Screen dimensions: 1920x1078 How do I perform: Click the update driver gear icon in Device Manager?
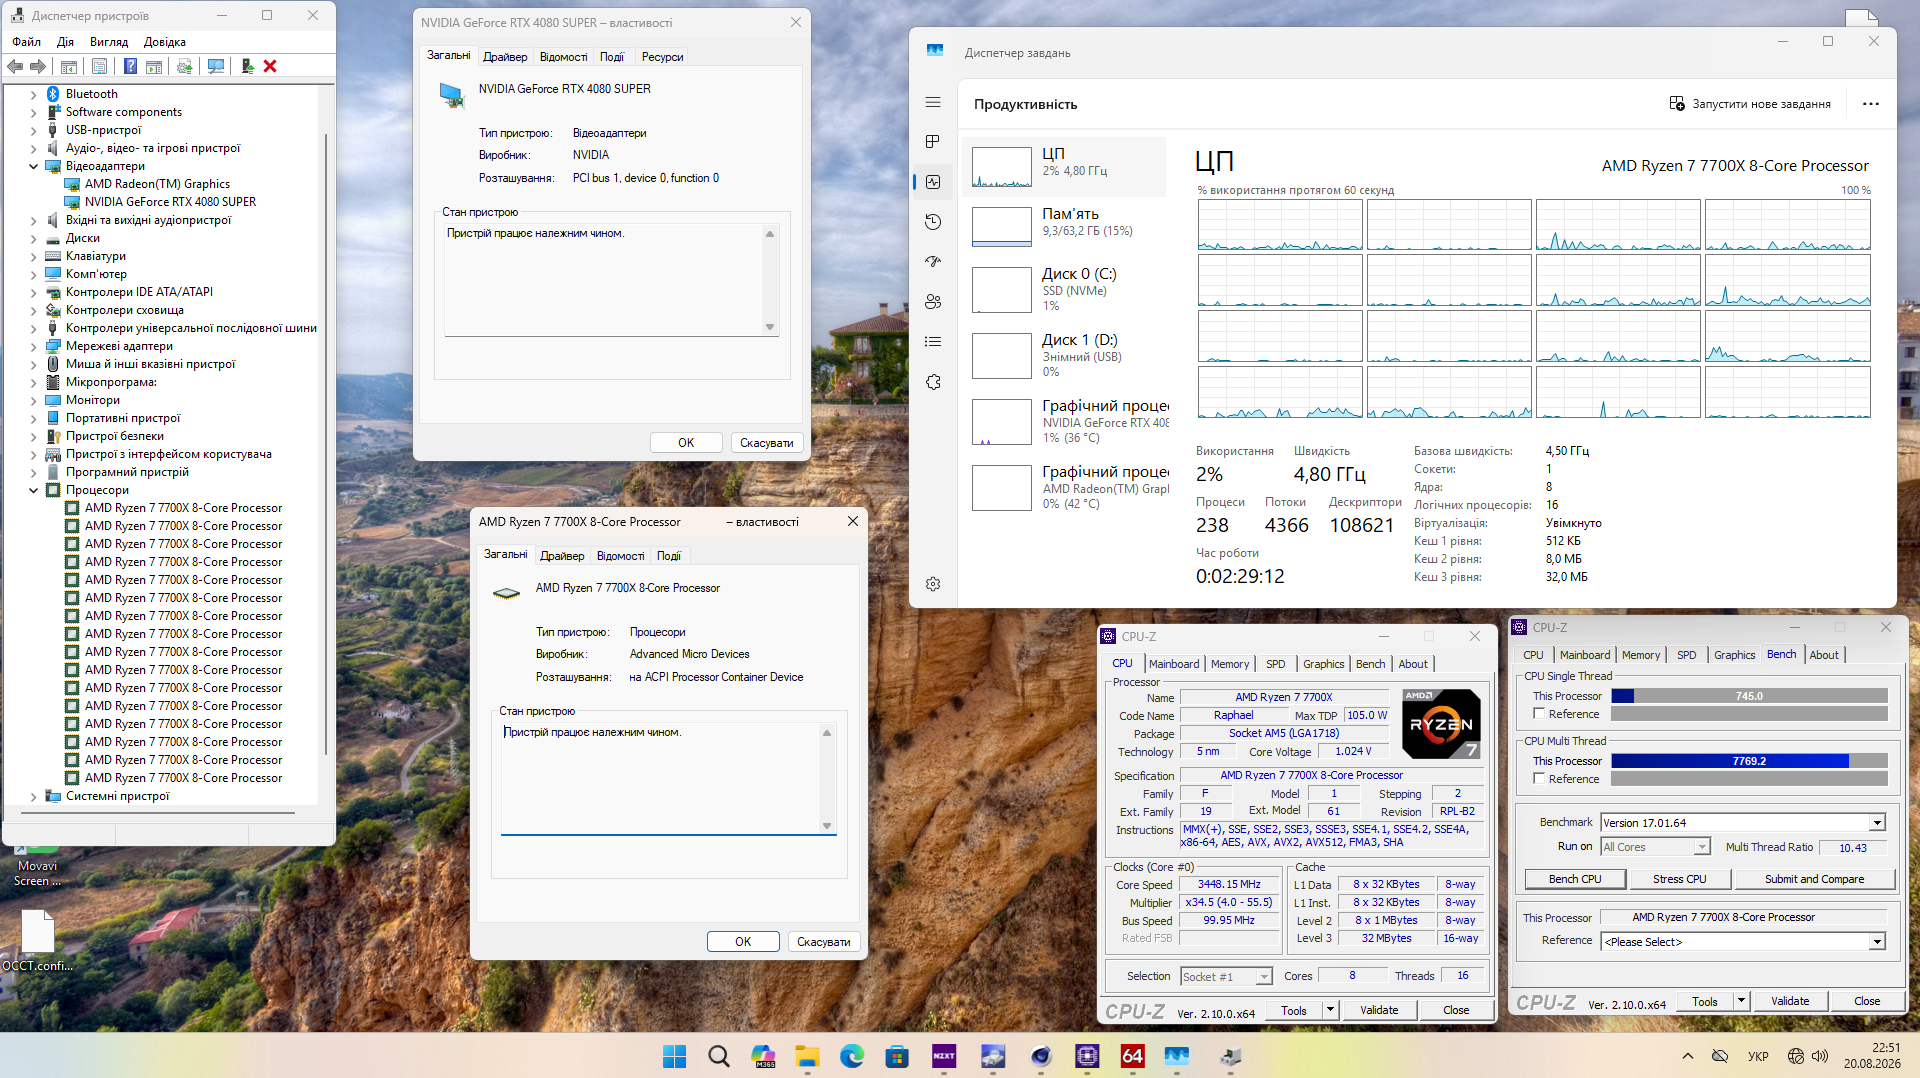pos(184,66)
